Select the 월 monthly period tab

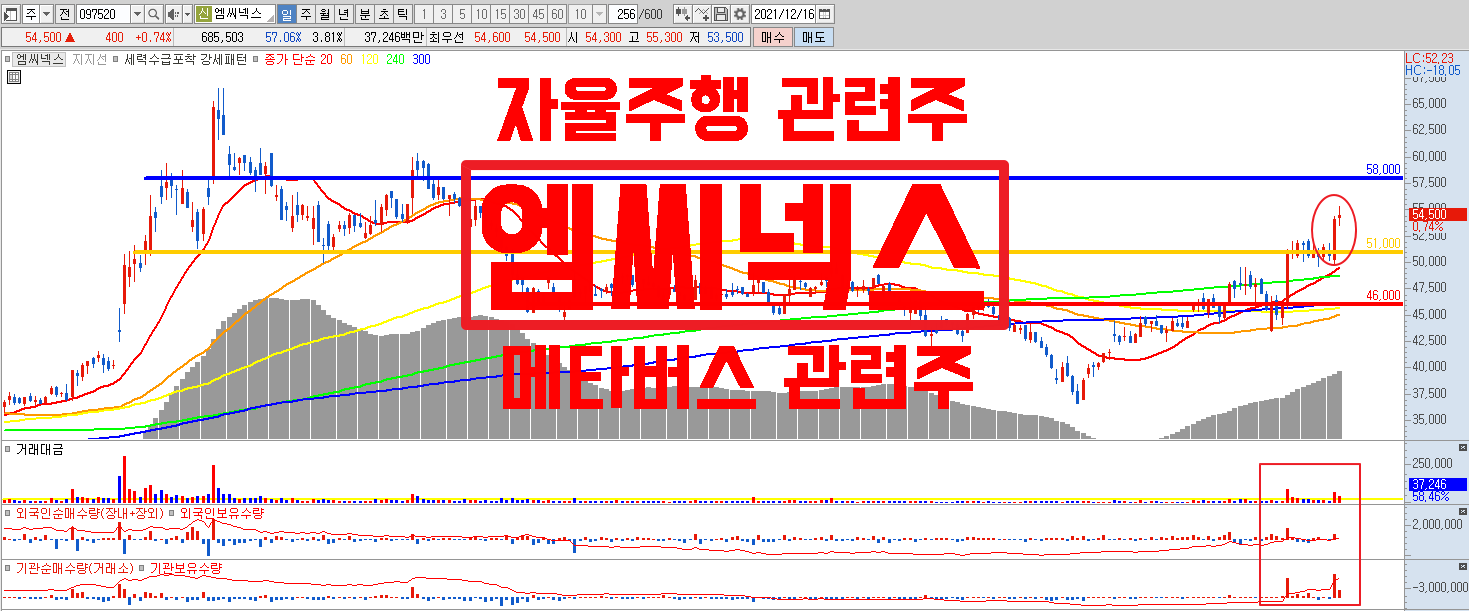tap(325, 14)
